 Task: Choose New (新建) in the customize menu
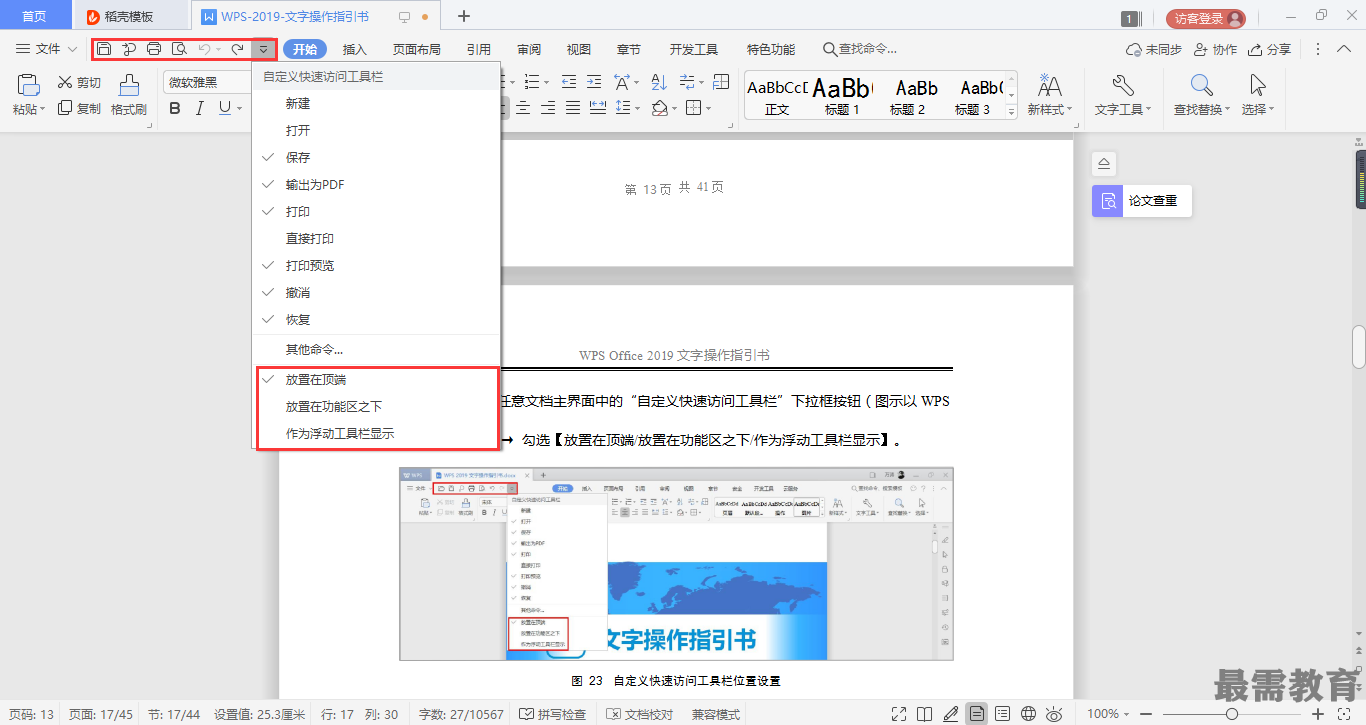click(376, 104)
